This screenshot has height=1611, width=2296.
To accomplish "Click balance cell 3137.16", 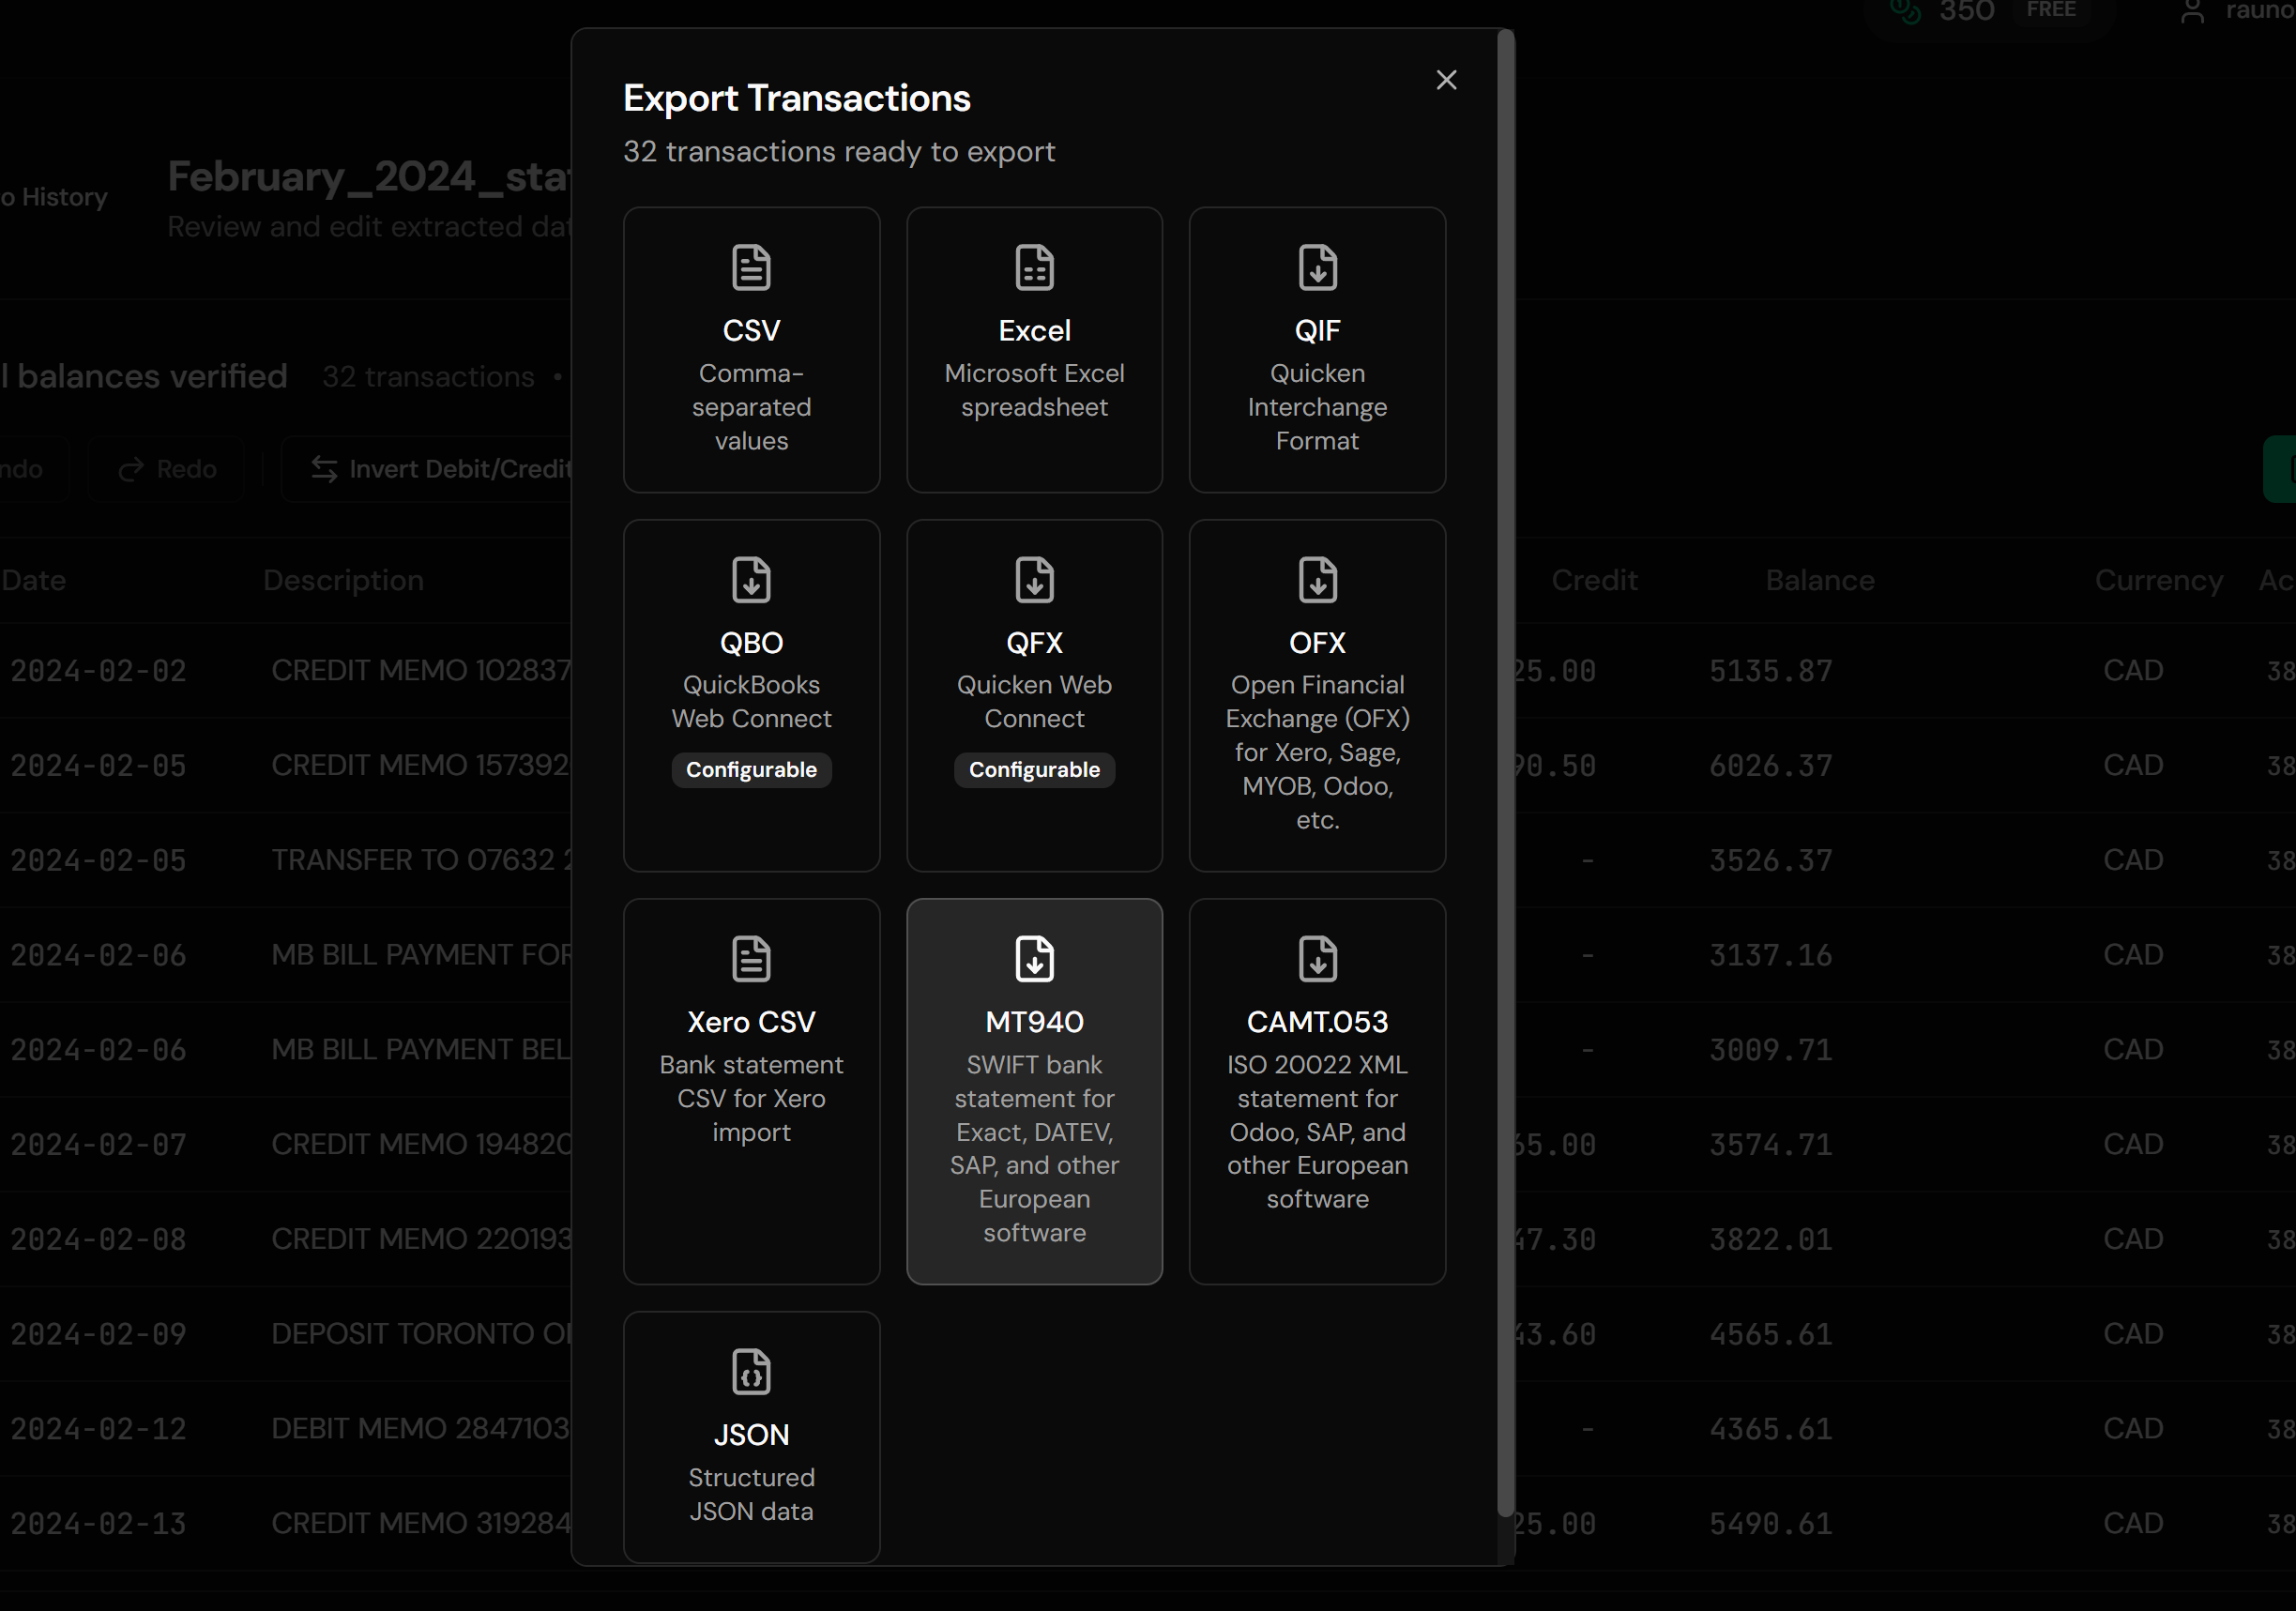I will [1770, 956].
